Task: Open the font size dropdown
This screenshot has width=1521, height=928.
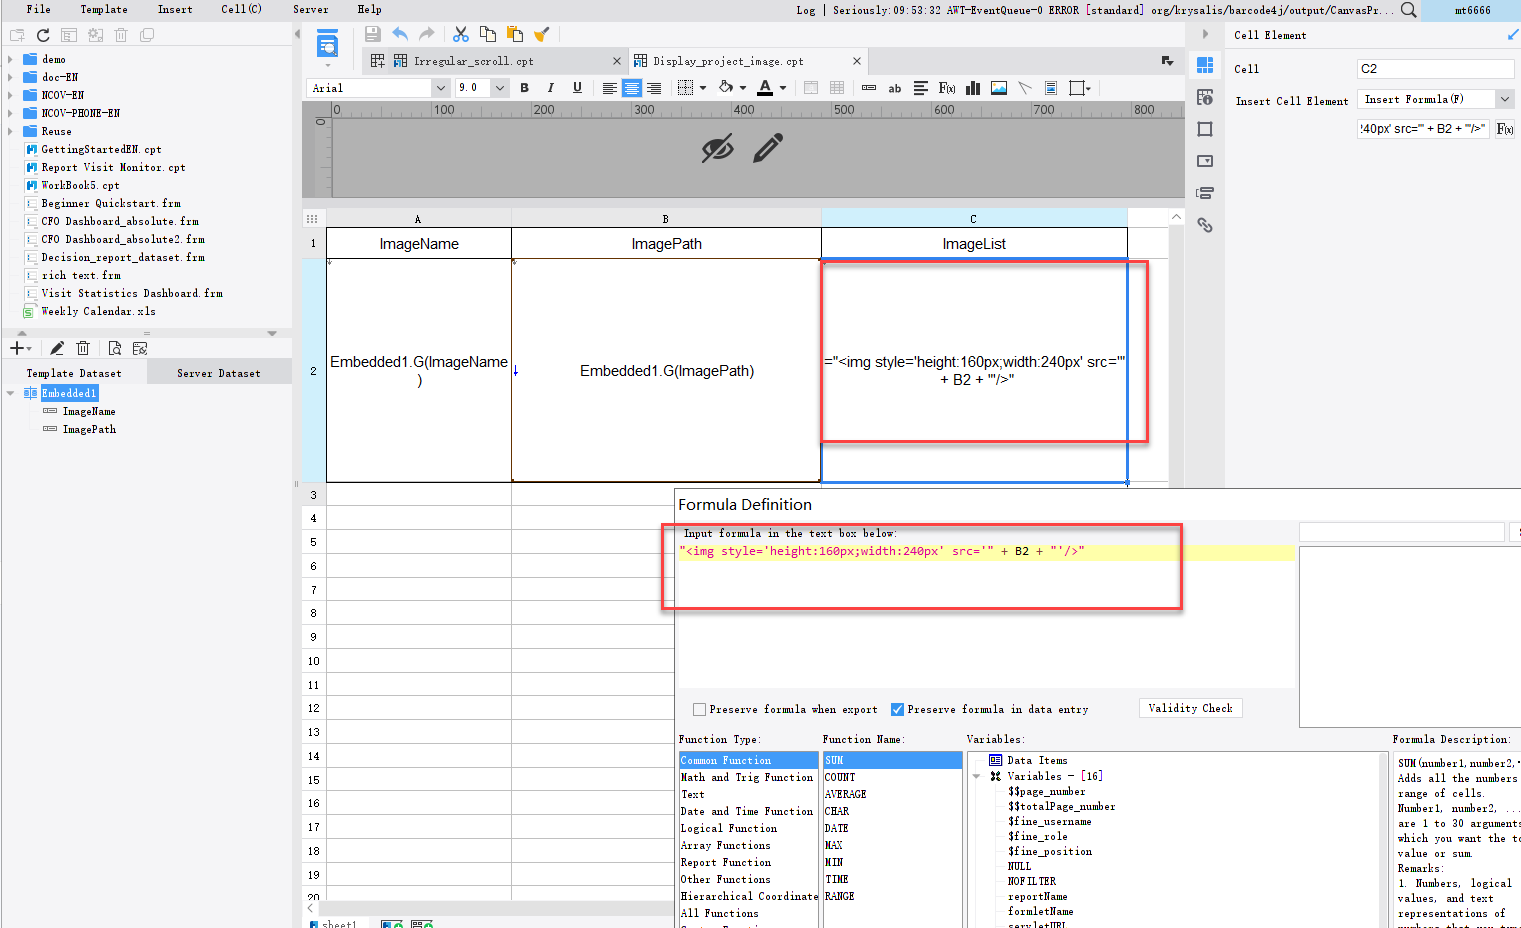Action: [499, 87]
